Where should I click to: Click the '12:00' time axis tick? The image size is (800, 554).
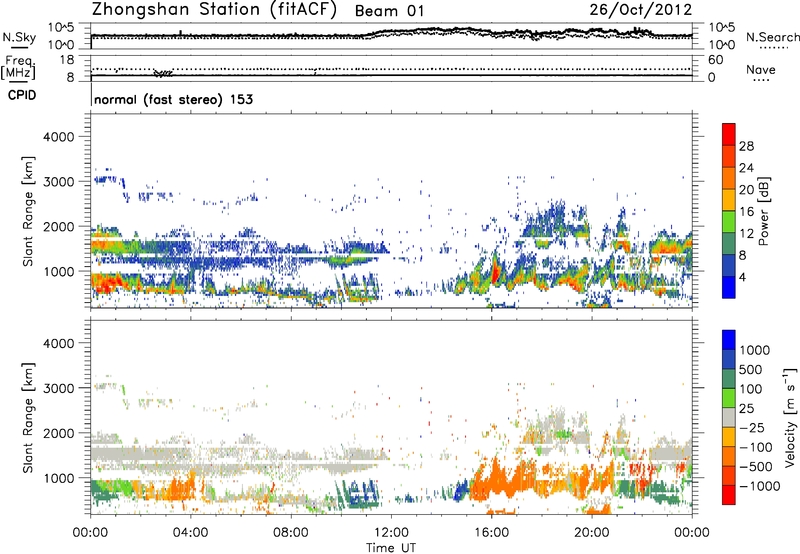tap(391, 533)
